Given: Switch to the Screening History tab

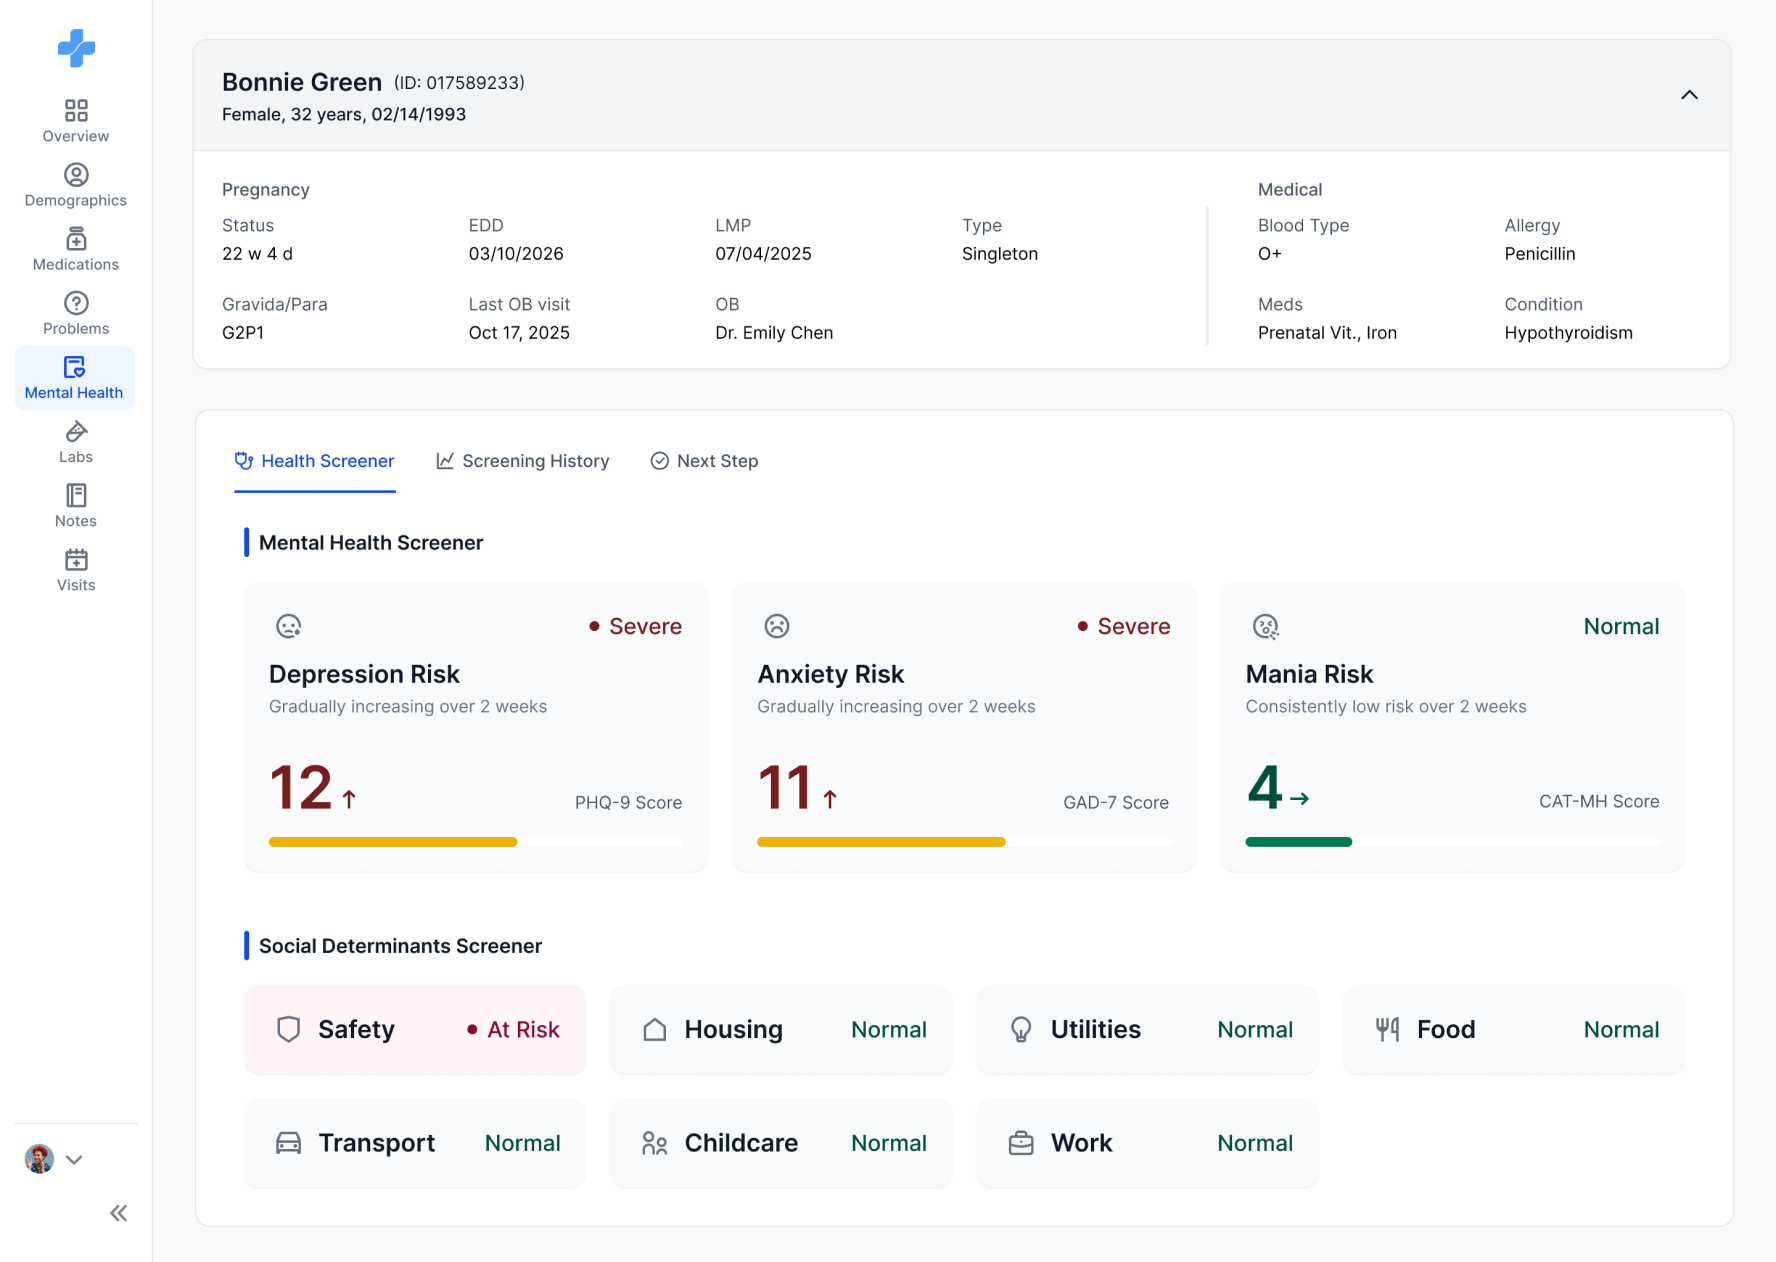Looking at the screenshot, I should coord(523,461).
